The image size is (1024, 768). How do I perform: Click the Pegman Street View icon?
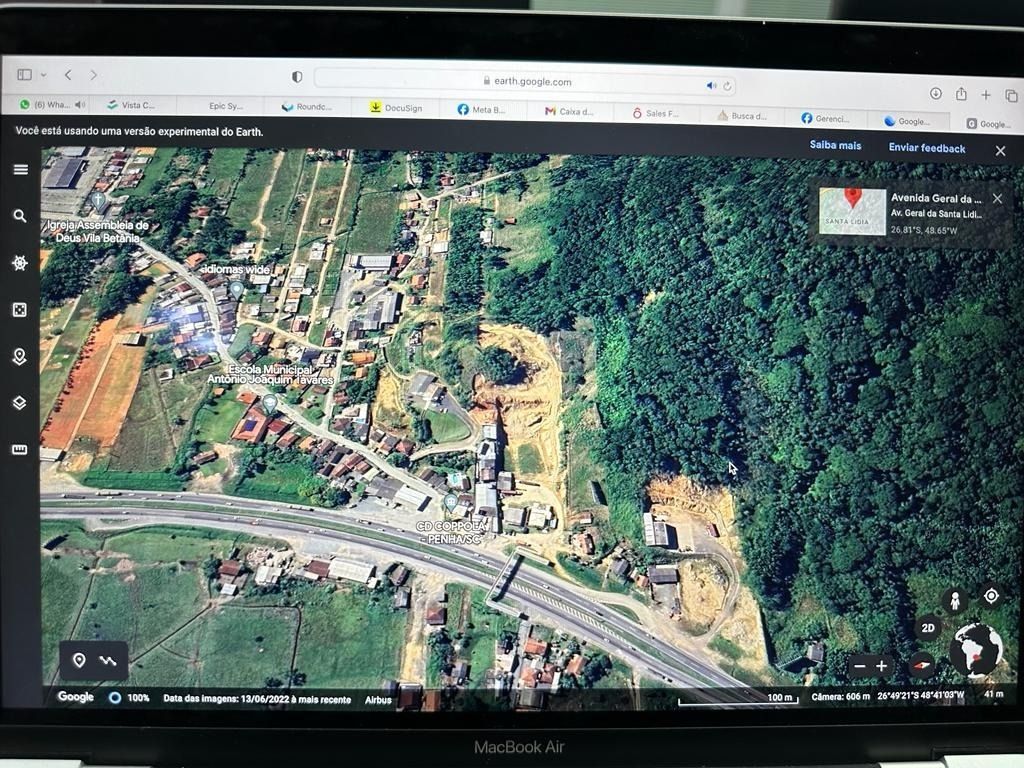coord(955,600)
